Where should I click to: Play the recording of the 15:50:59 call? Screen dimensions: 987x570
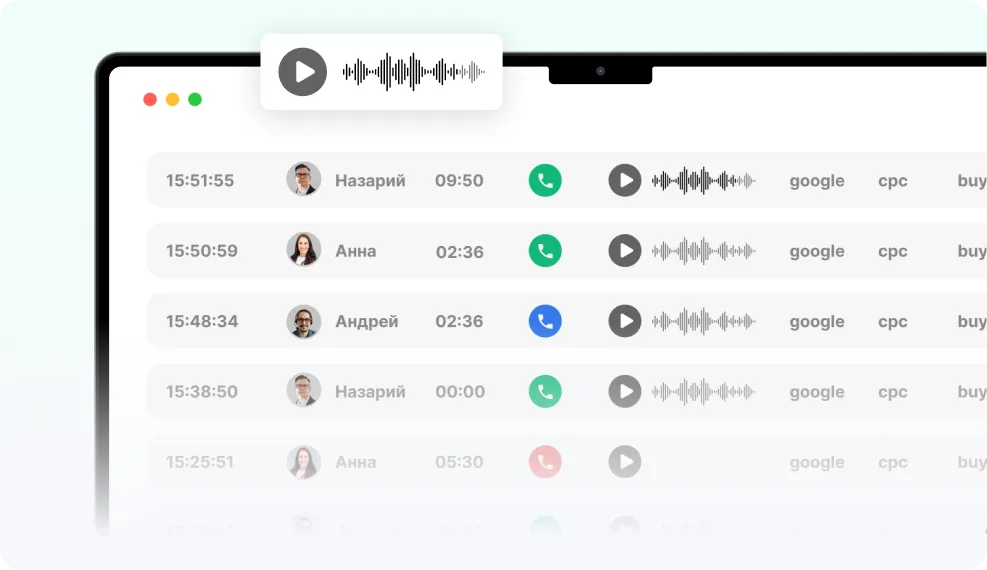tap(625, 251)
